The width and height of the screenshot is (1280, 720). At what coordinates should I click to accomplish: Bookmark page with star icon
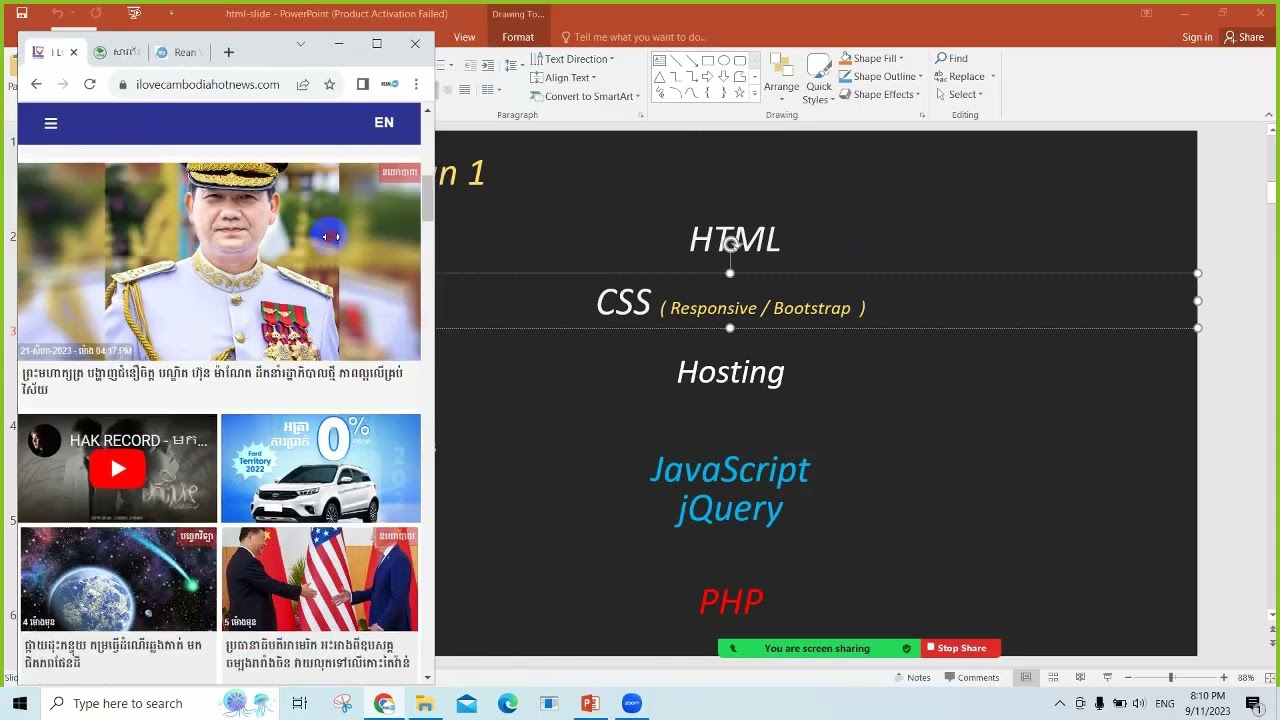[x=329, y=84]
